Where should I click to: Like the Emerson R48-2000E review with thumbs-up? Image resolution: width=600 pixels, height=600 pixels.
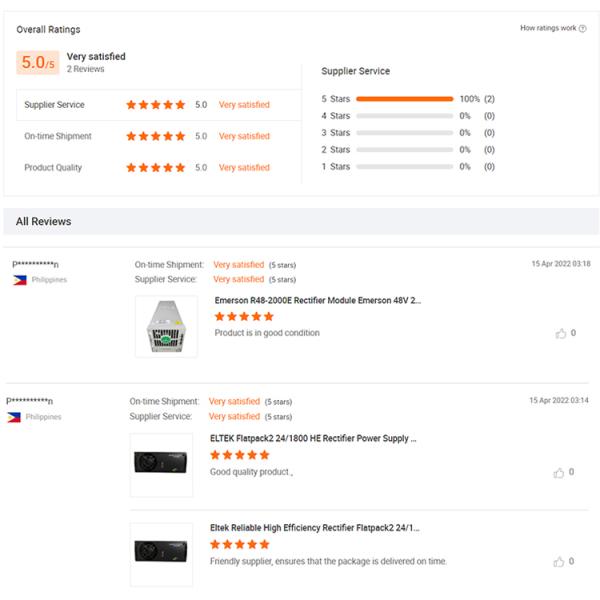(561, 333)
